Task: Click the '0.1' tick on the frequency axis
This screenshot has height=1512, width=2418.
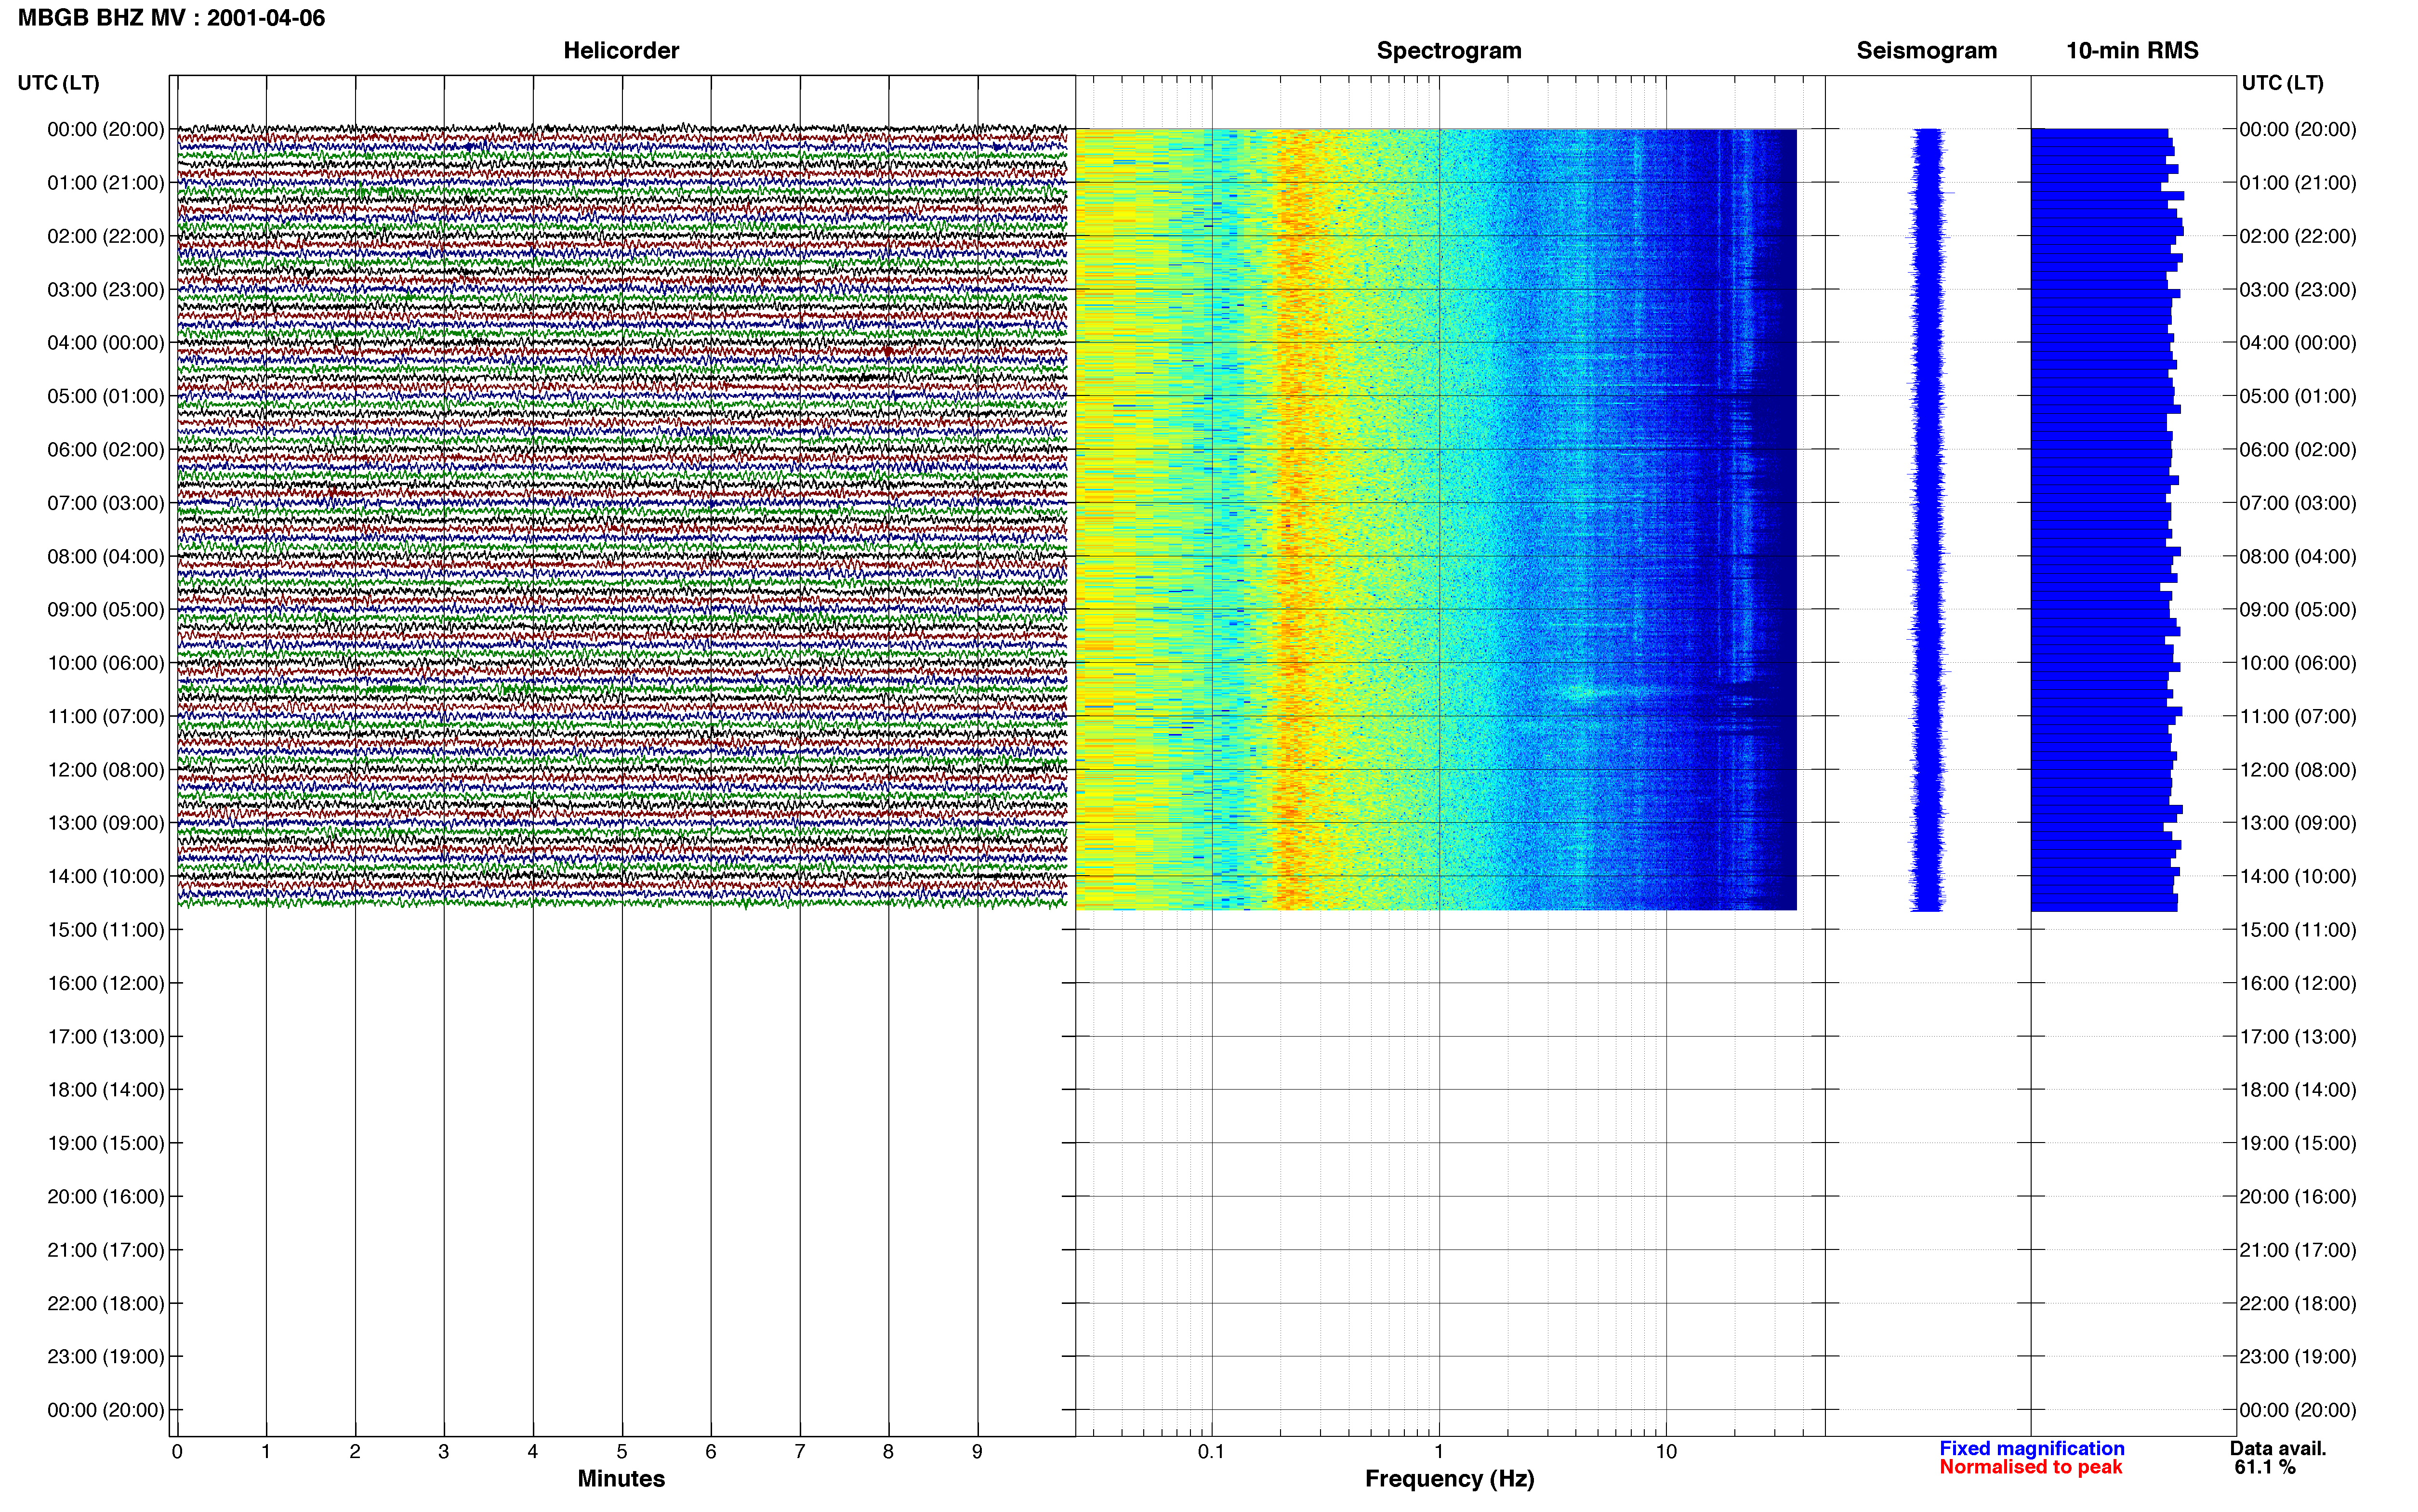Action: pos(1211,1452)
